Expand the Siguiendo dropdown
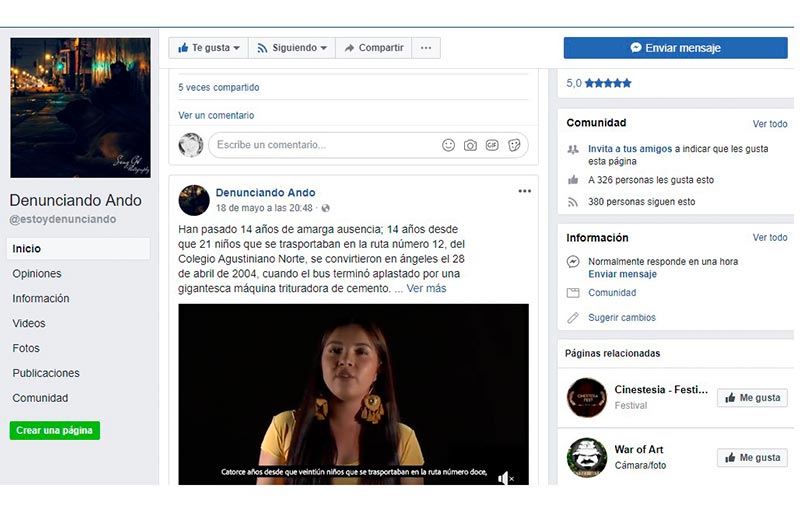 [292, 48]
